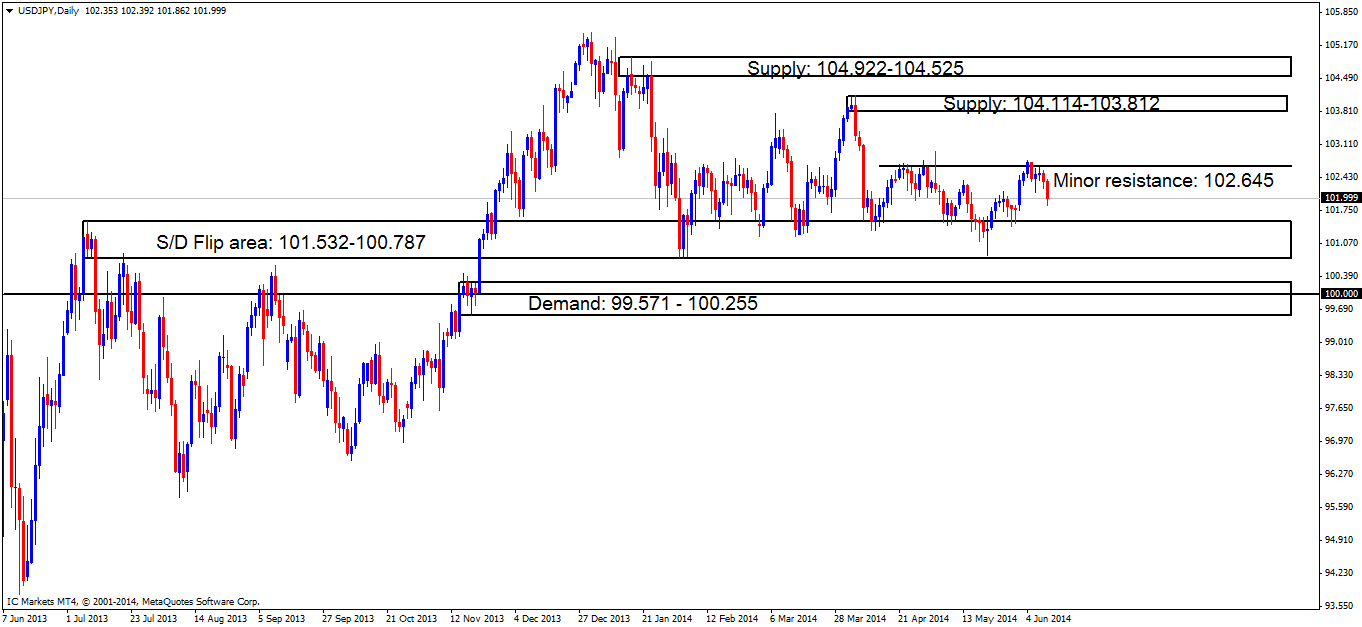Click the 4 Dec 2013 date label
This screenshot has height=627, width=1362.
[538, 619]
